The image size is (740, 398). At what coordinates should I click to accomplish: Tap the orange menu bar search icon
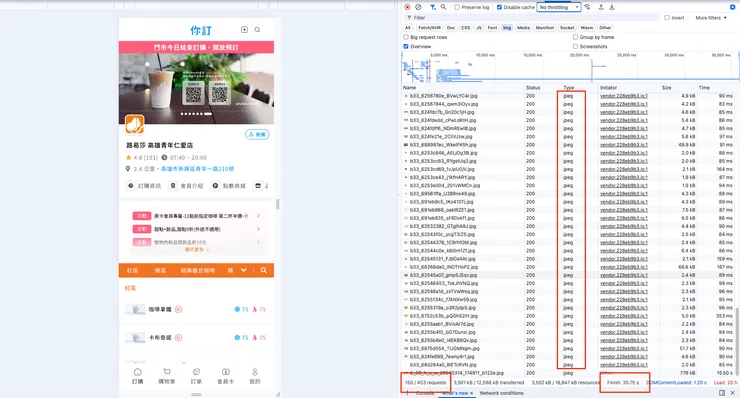pos(264,271)
